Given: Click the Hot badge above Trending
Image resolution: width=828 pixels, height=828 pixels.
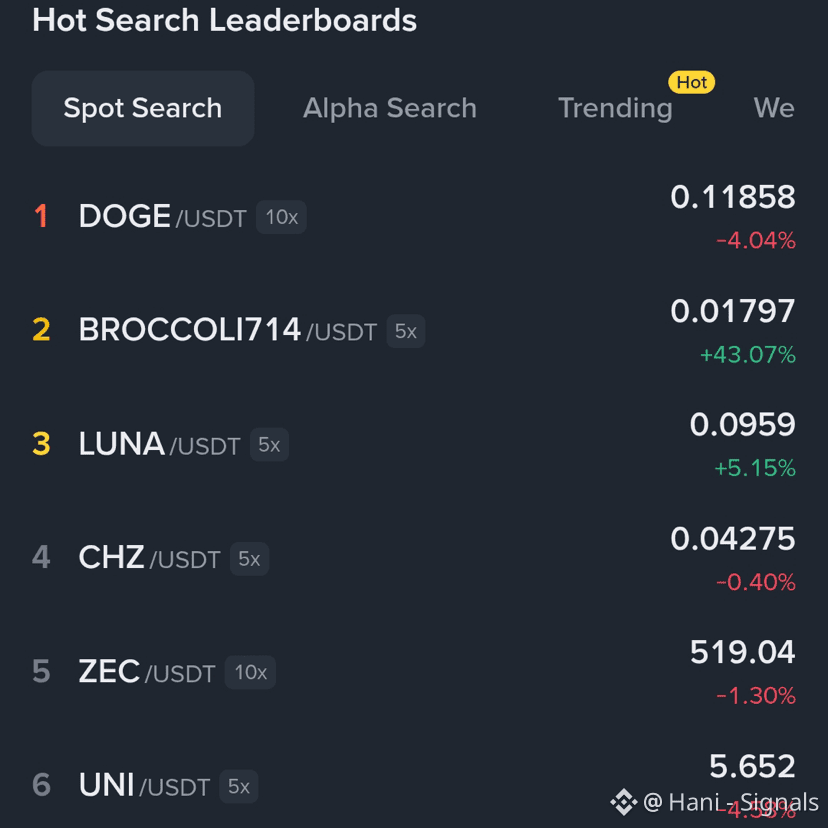Looking at the screenshot, I should (x=691, y=83).
